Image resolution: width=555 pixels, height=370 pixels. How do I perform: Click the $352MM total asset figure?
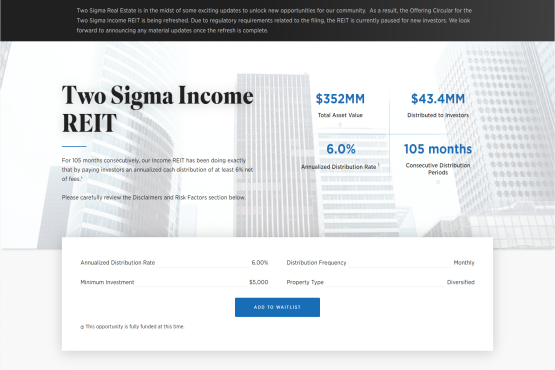tap(340, 99)
